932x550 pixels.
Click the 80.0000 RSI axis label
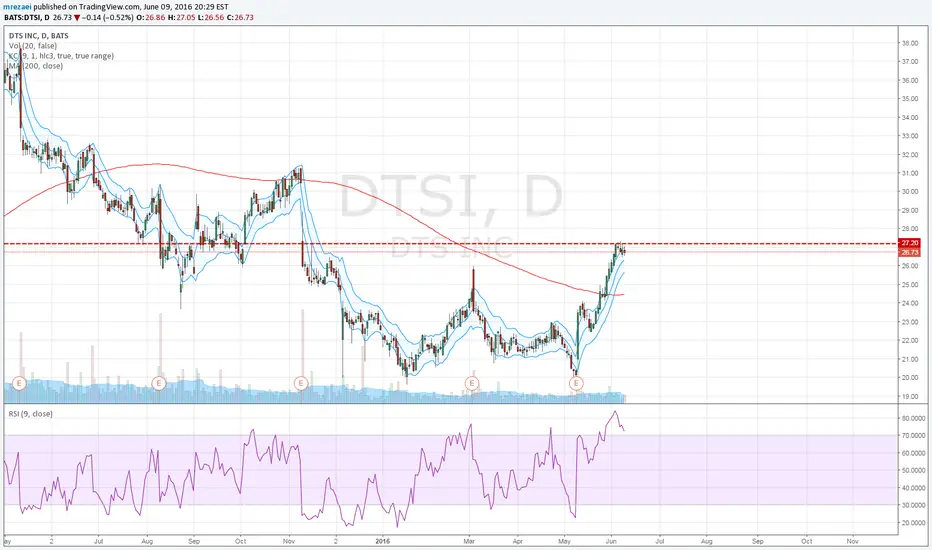(x=914, y=419)
